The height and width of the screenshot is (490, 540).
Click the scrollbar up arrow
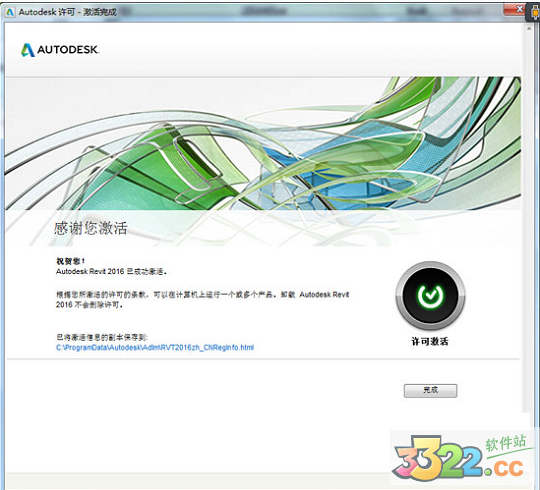[x=529, y=29]
